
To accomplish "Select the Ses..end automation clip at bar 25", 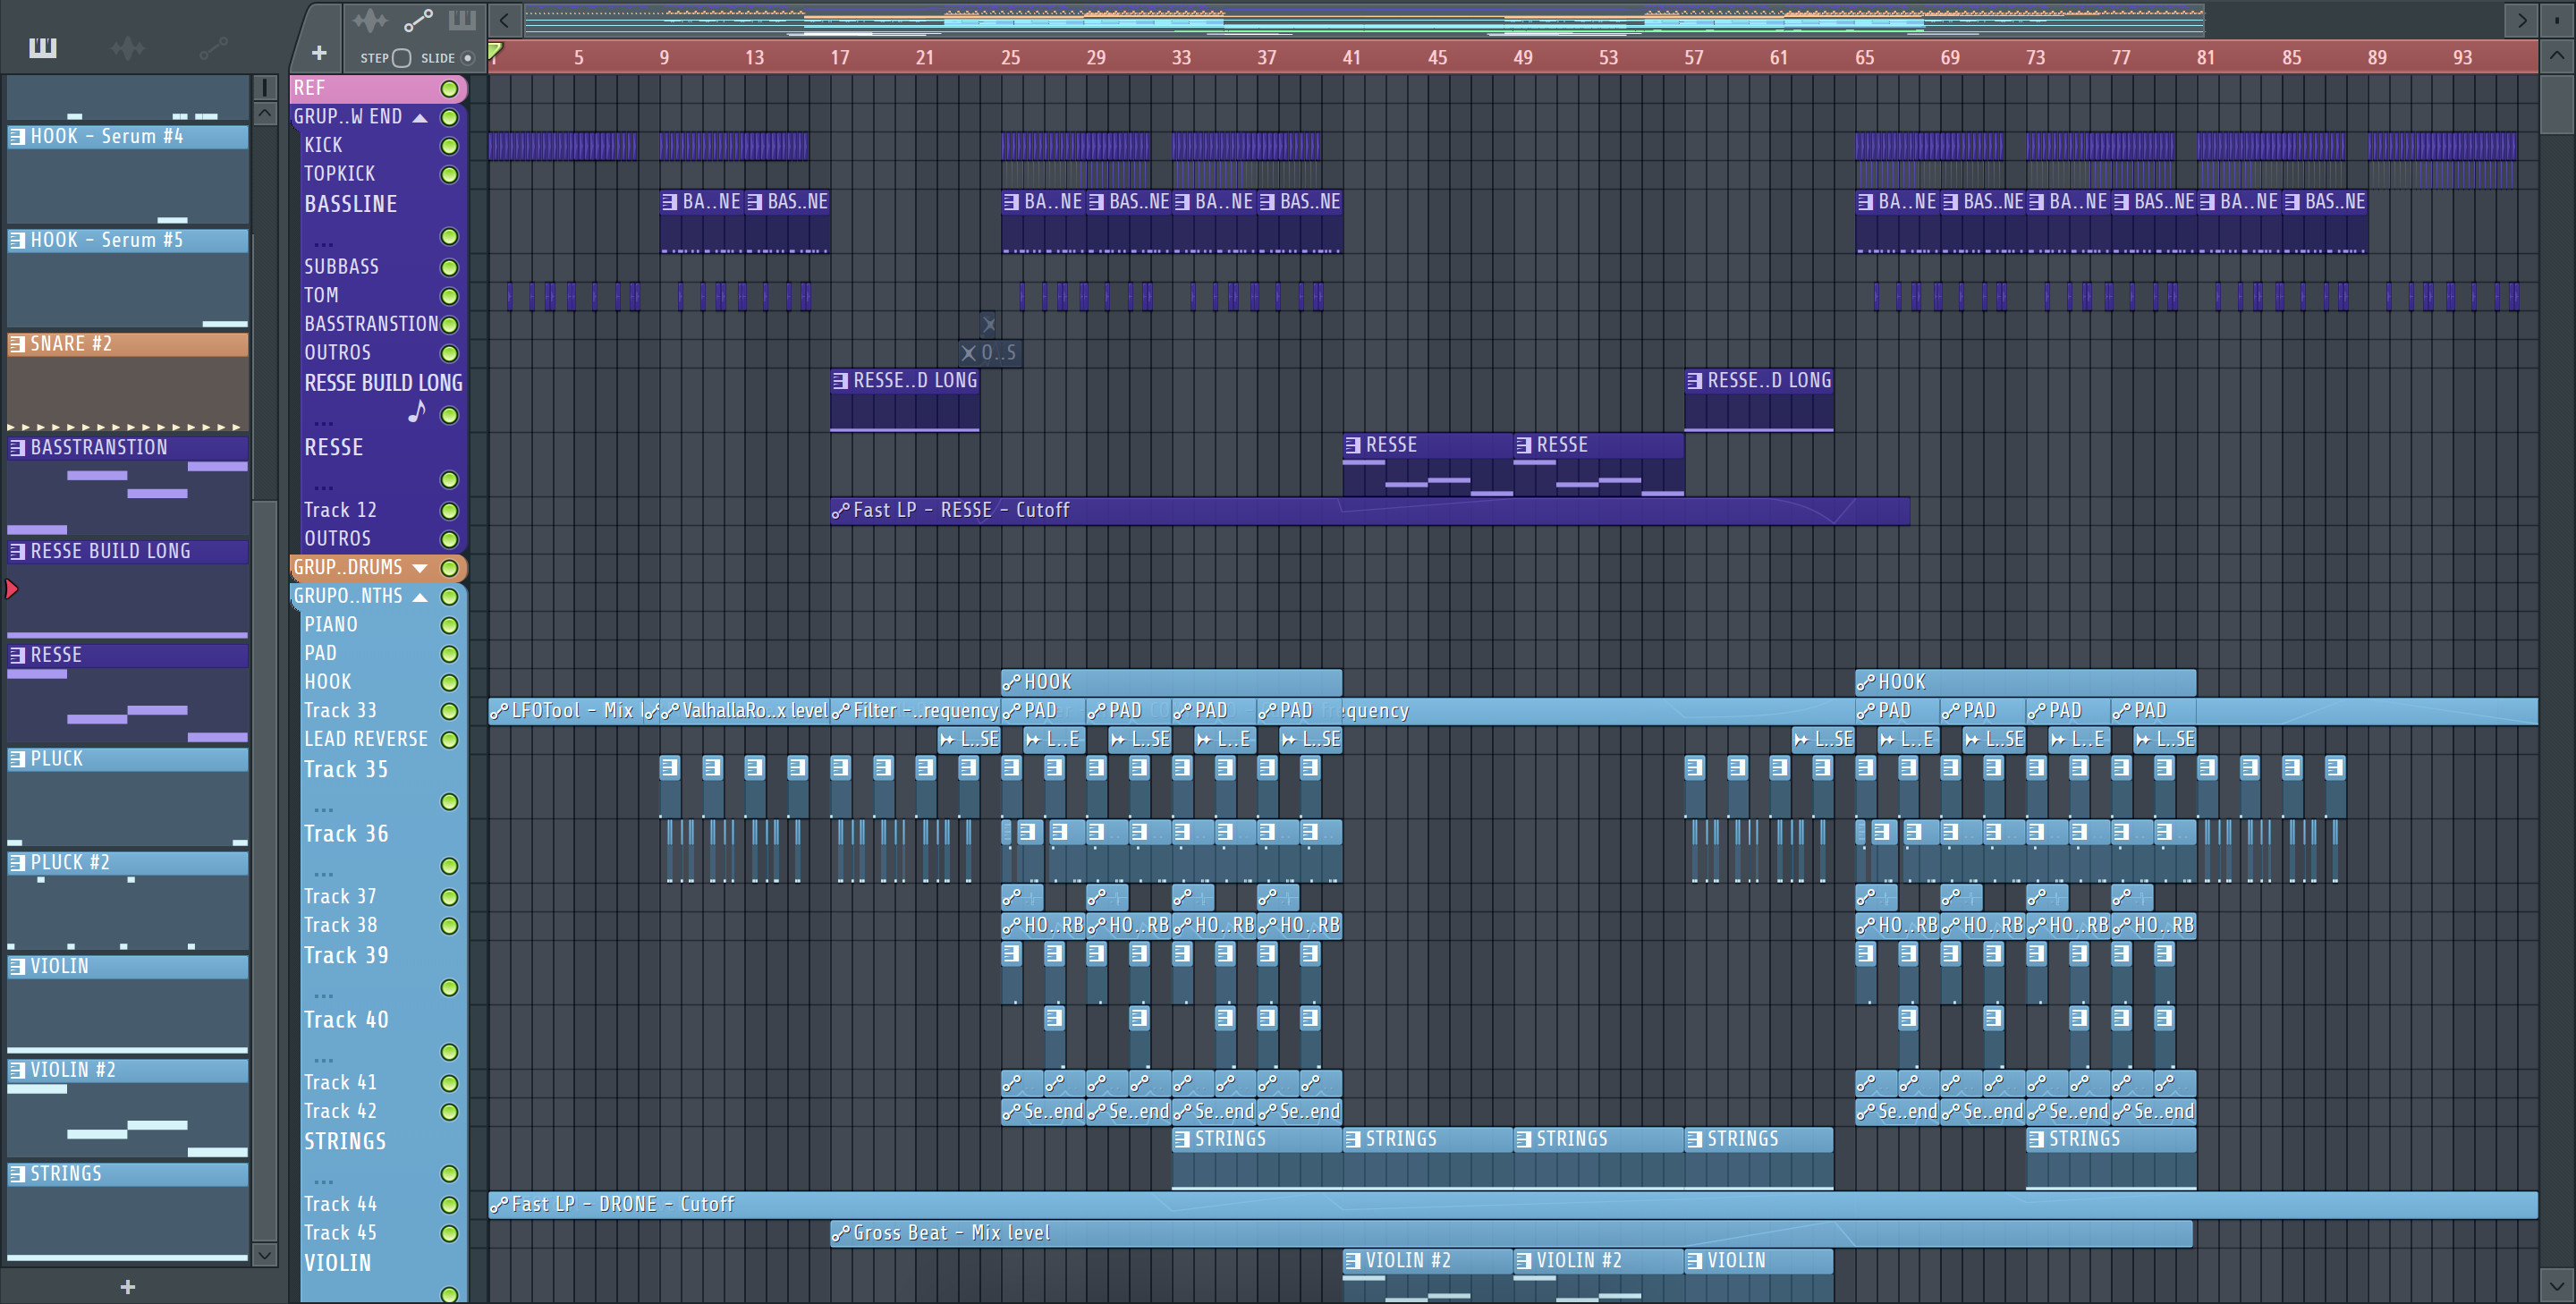I will 1043,1112.
